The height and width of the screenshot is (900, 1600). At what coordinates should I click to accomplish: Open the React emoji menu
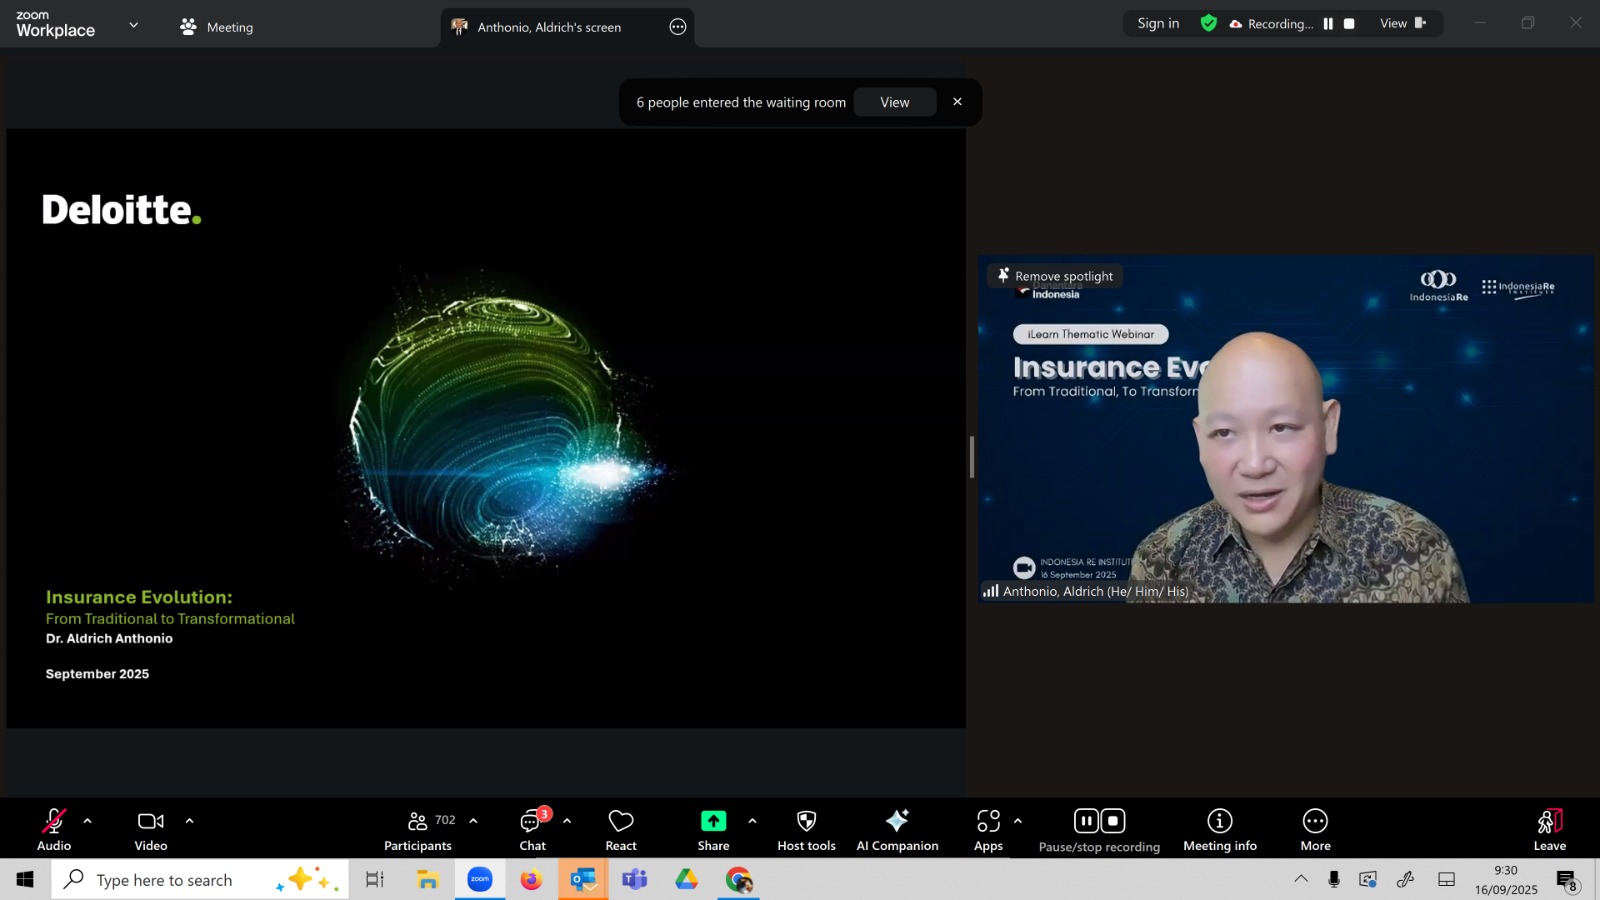tap(621, 829)
